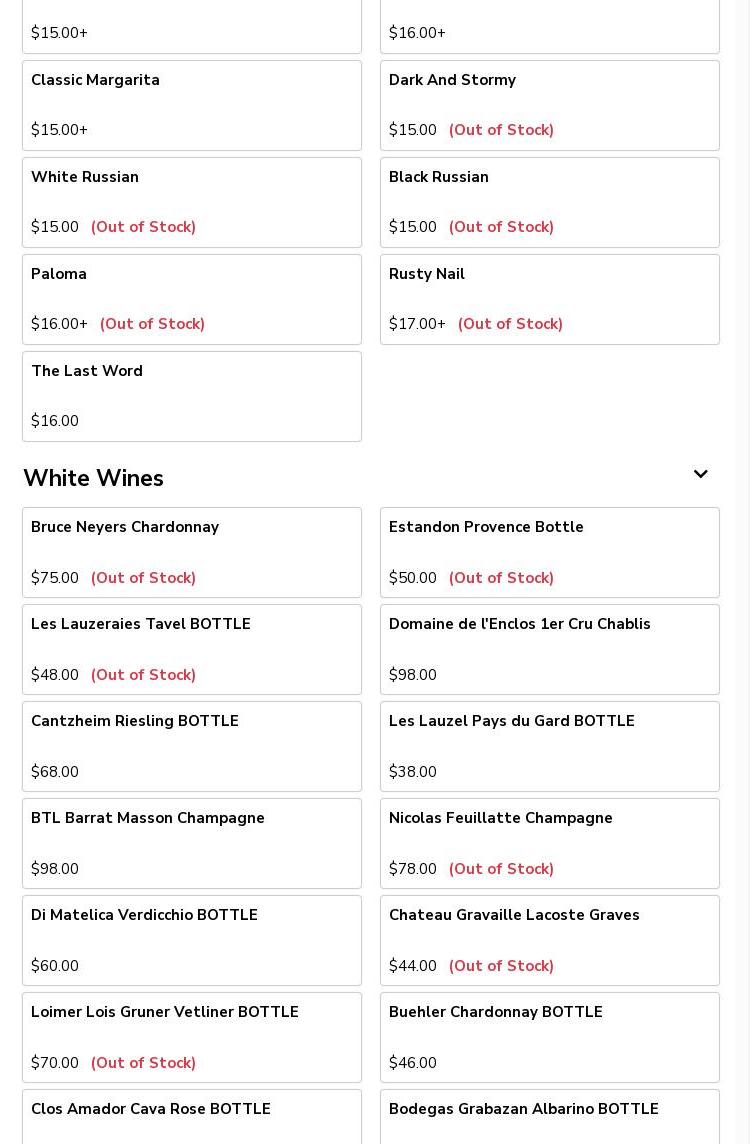Select BTL Barrat Masson Champagne
This screenshot has height=1144, width=750.
192,843
